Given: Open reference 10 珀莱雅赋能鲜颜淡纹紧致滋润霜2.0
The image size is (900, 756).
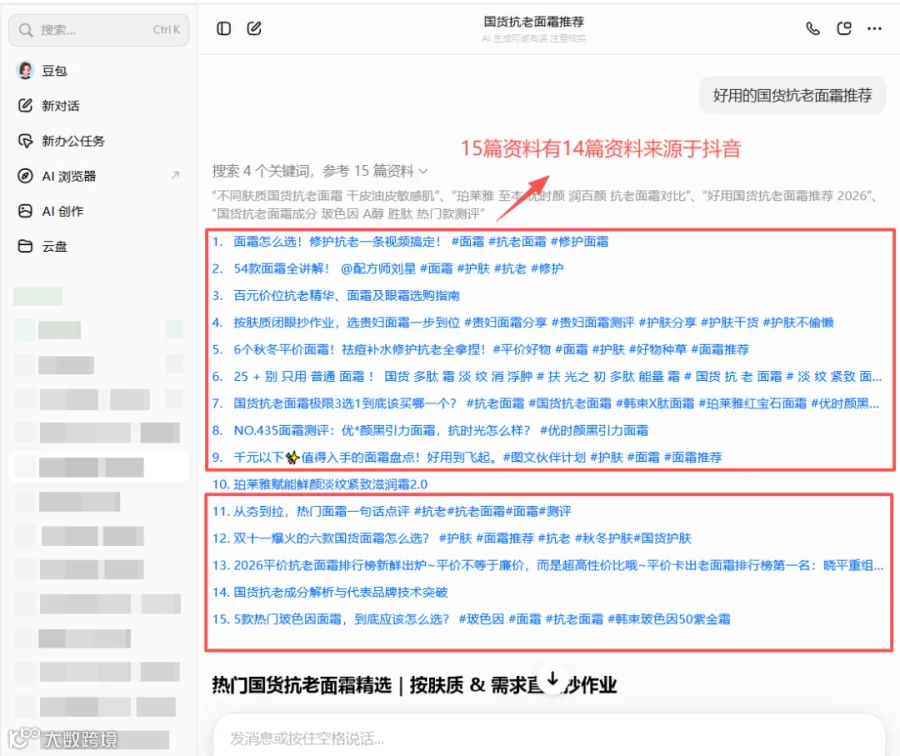Looking at the screenshot, I should click(x=330, y=484).
